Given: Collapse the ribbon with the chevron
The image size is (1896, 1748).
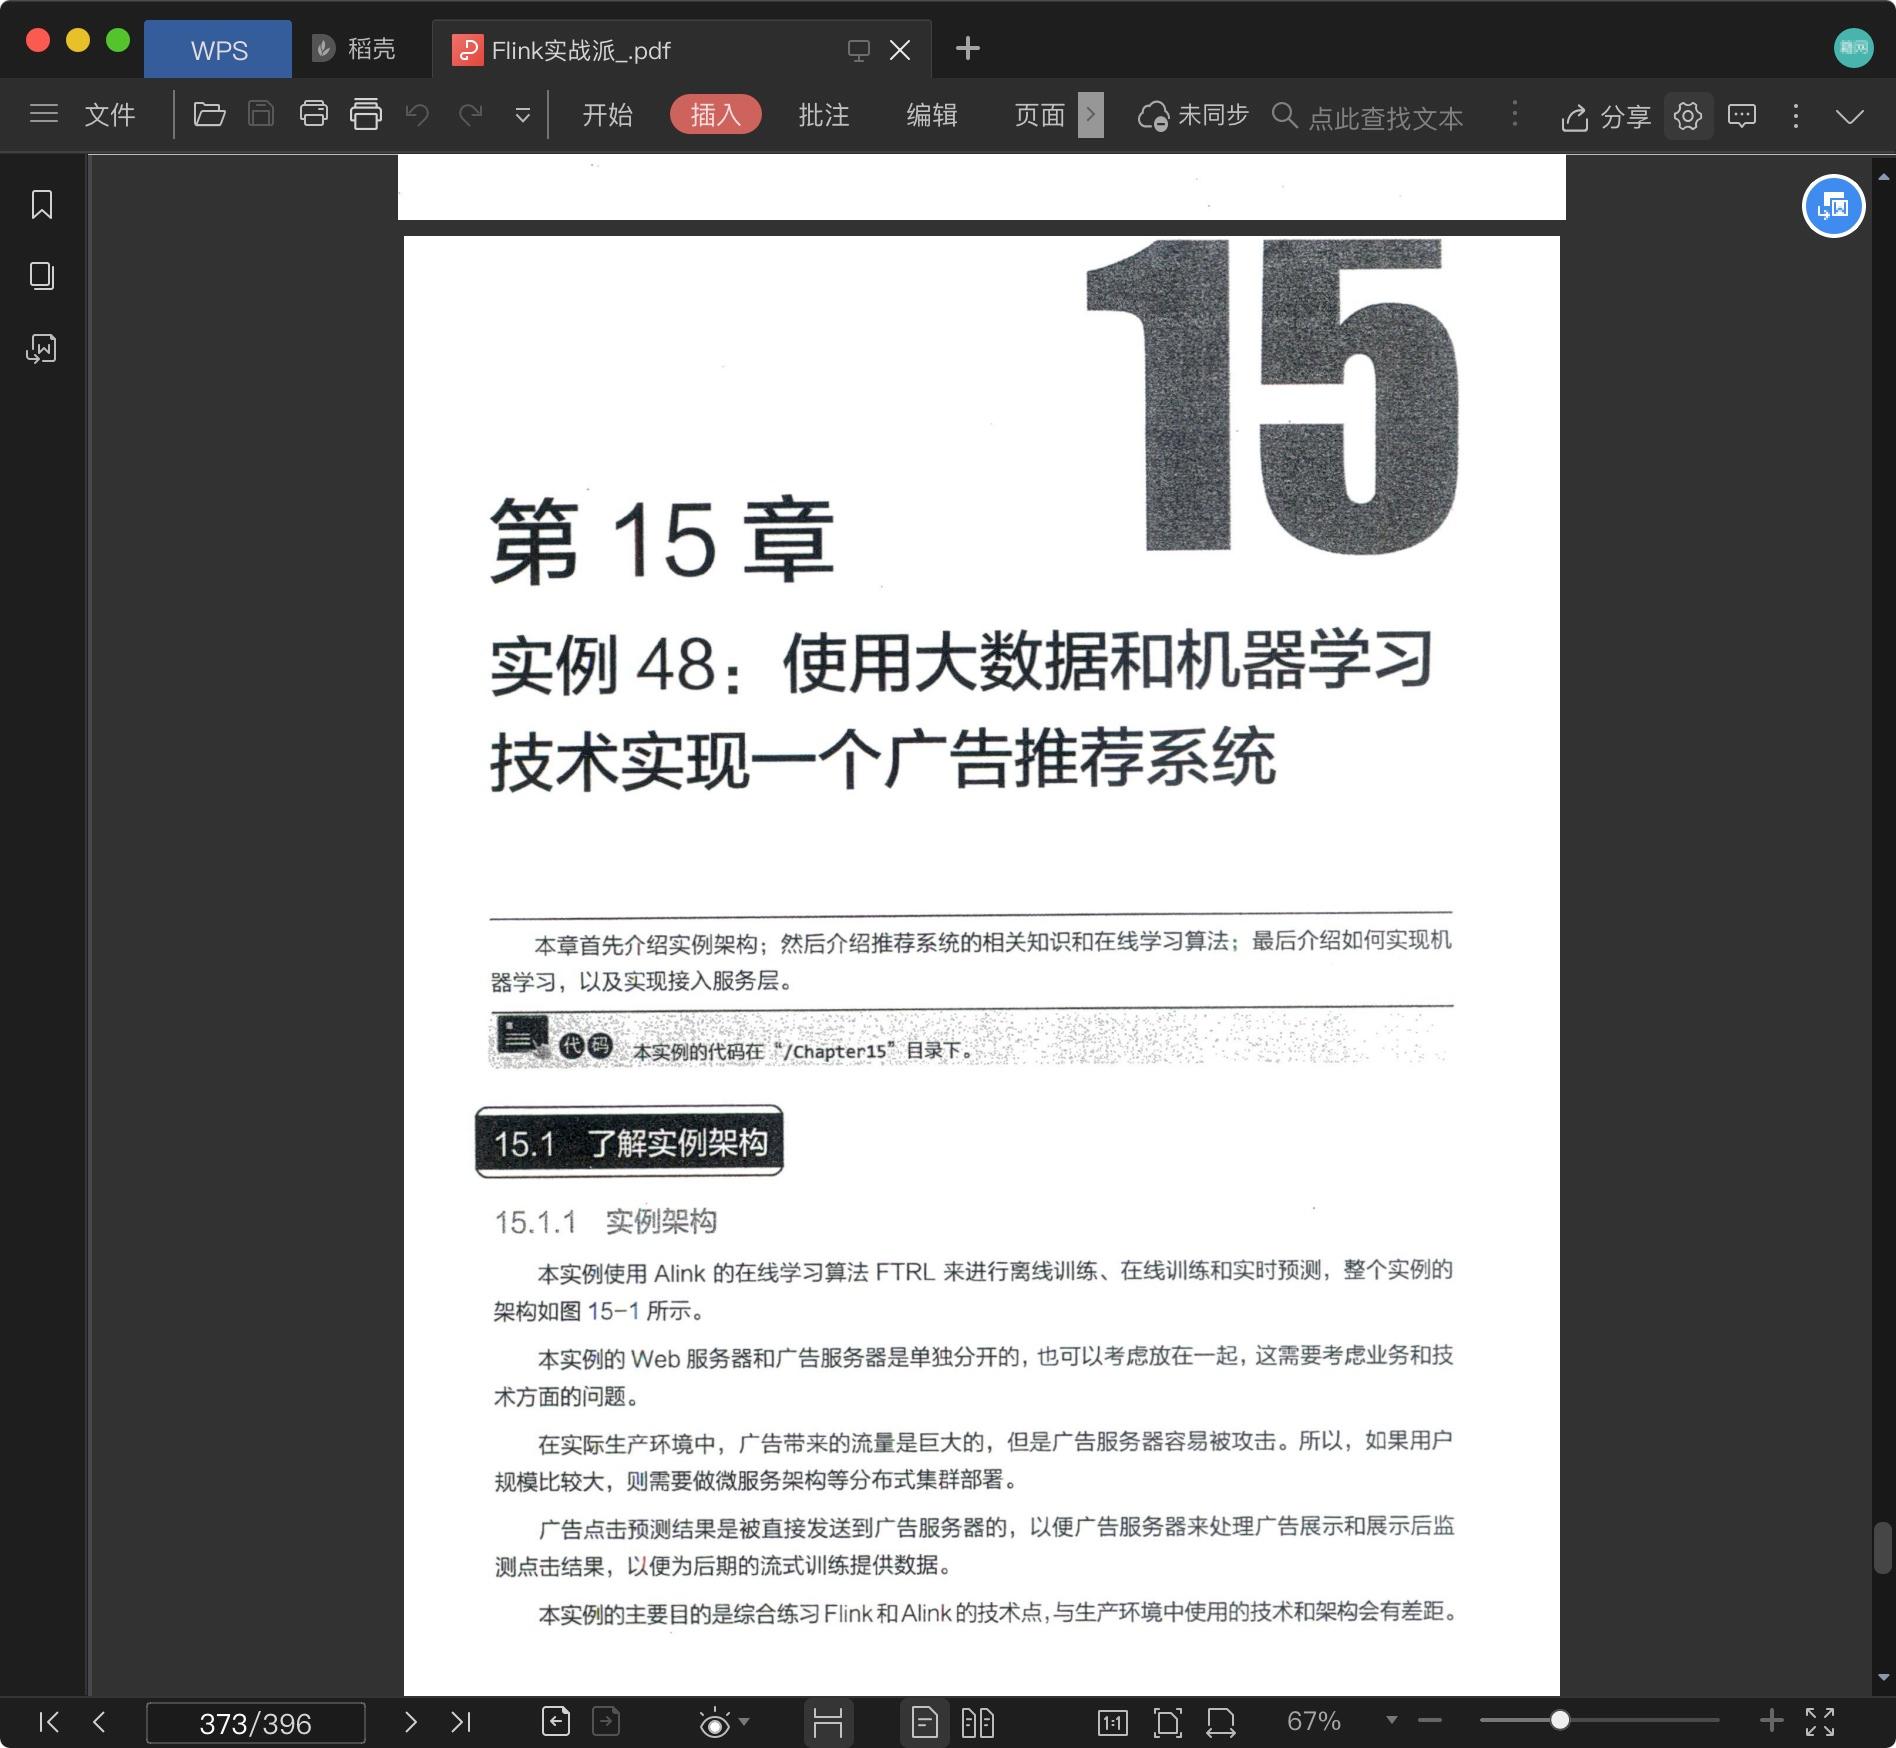Looking at the screenshot, I should tap(1850, 117).
